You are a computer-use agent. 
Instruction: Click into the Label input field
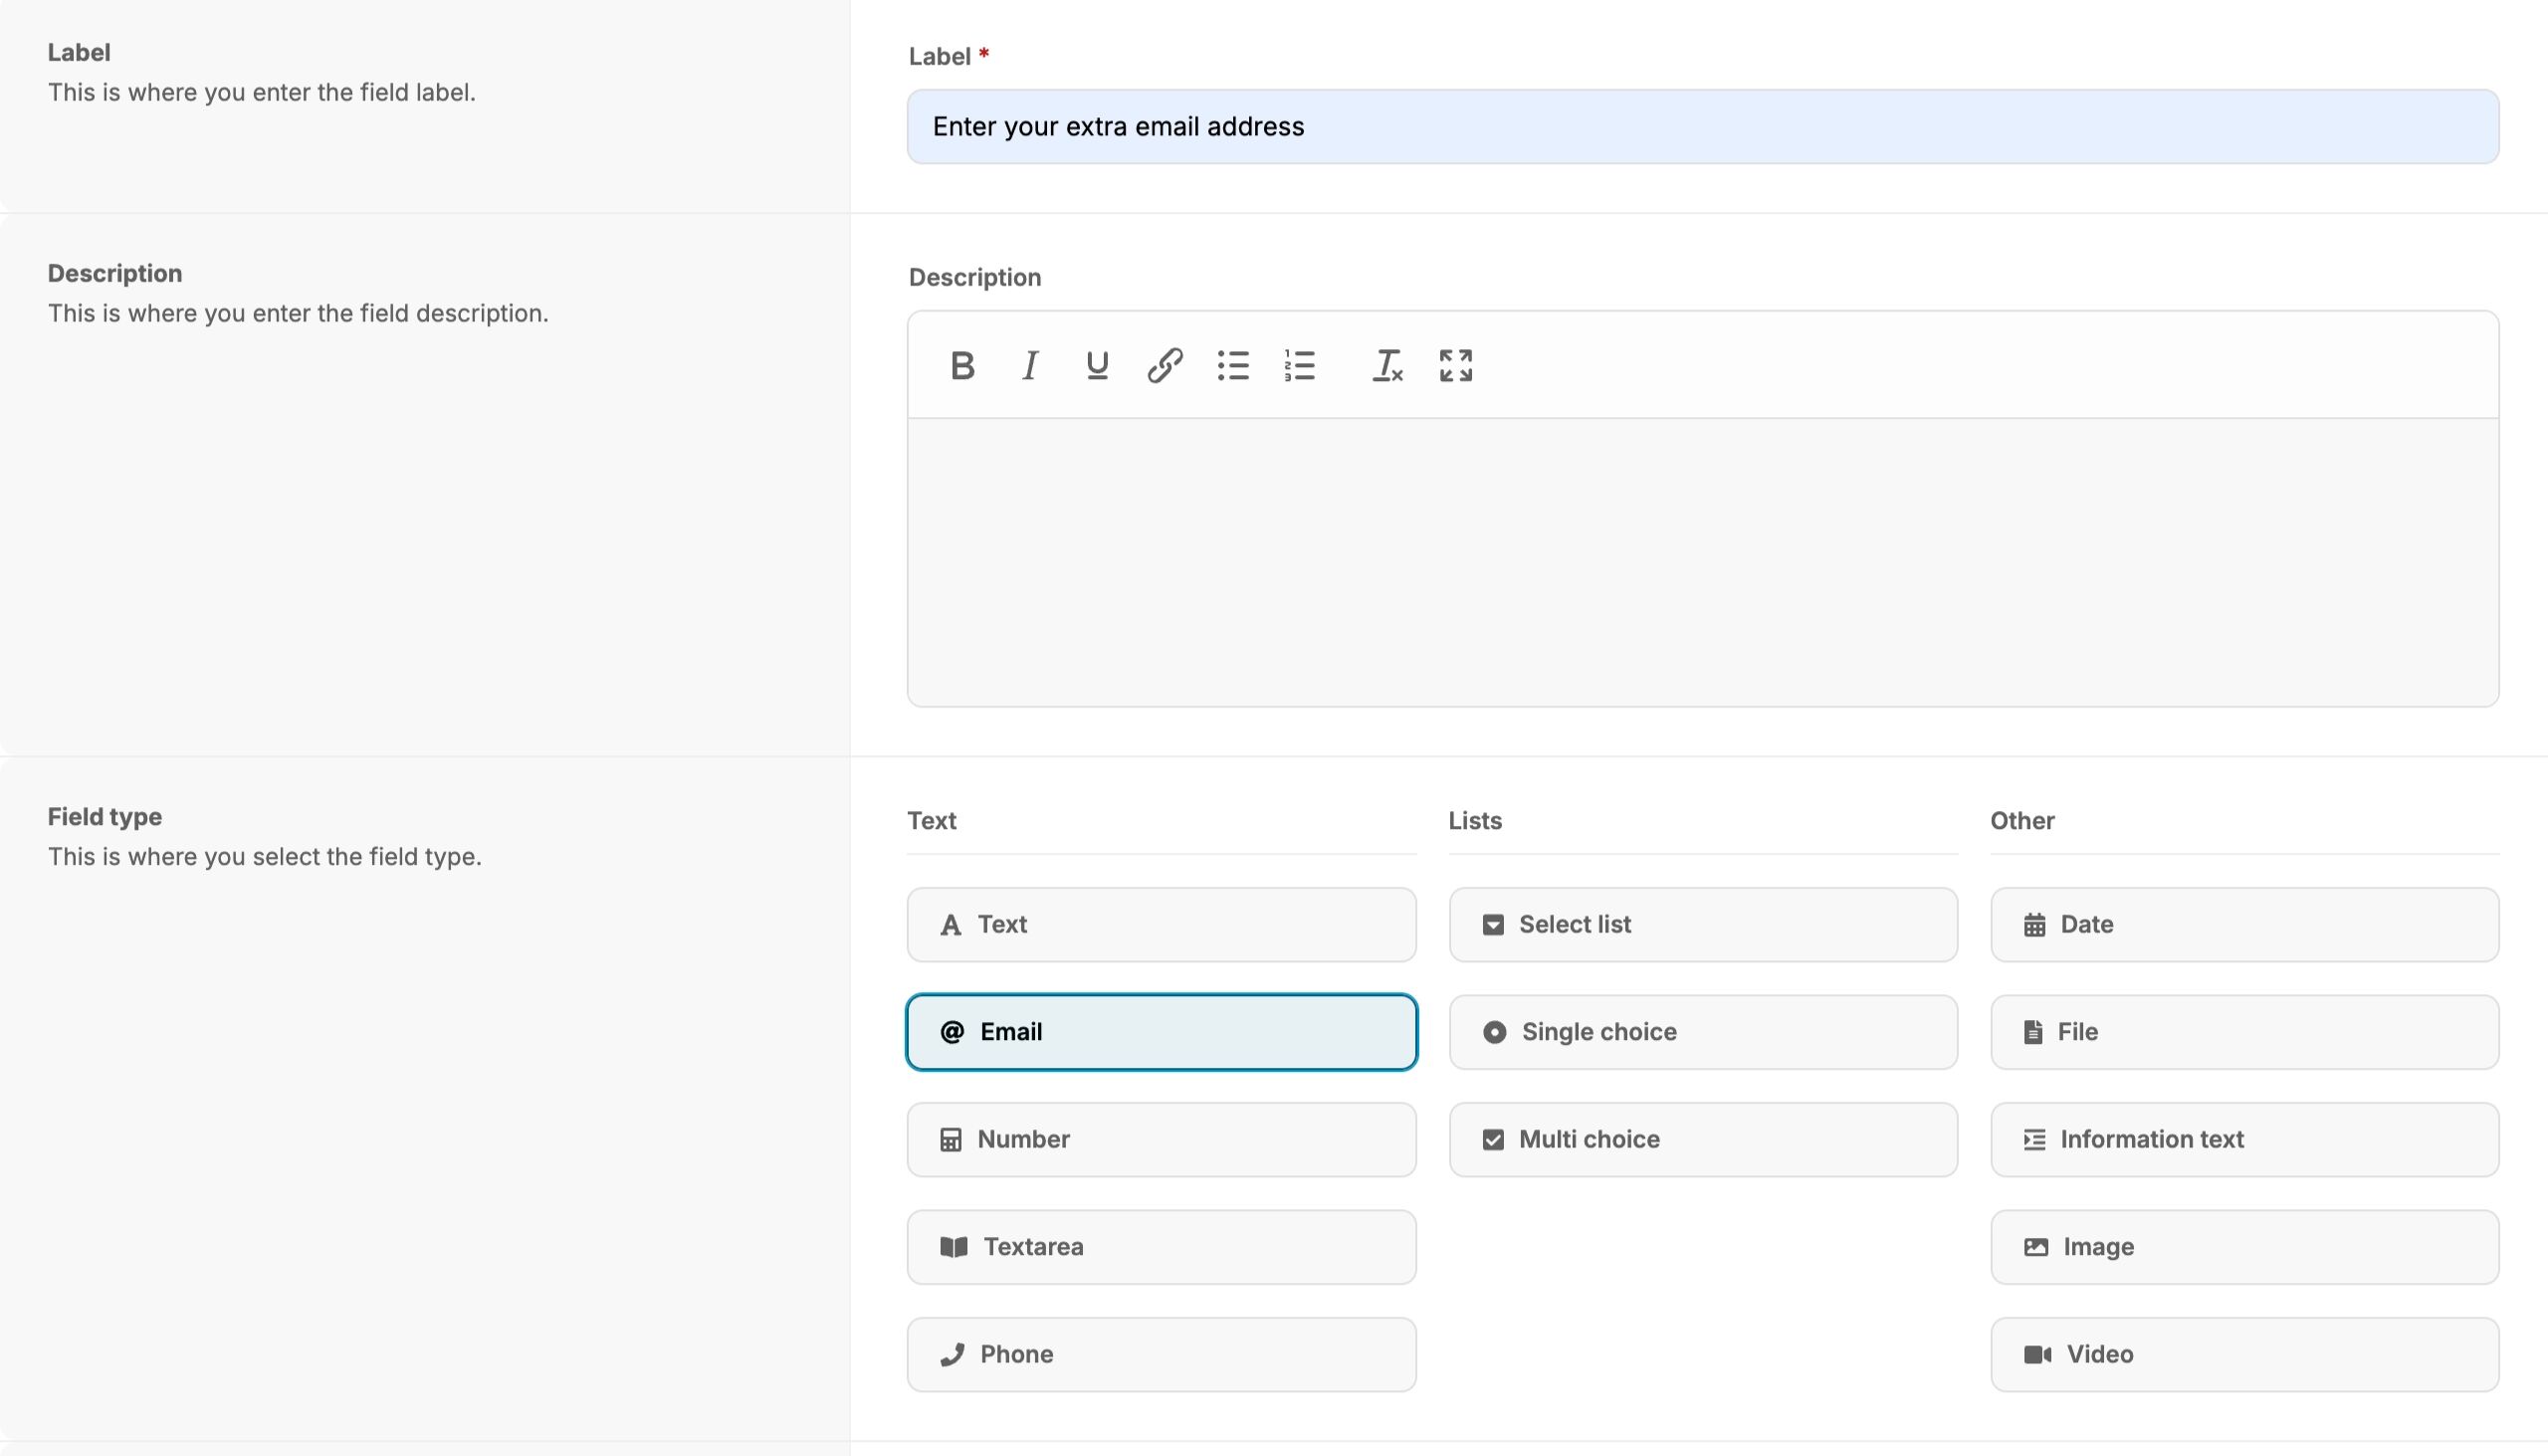[1702, 127]
